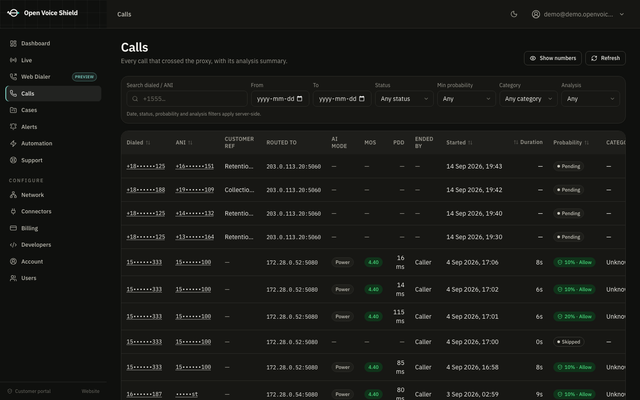This screenshot has height=400, width=640.
Task: Click the Support lifebuoy icon
Action: (x=13, y=160)
